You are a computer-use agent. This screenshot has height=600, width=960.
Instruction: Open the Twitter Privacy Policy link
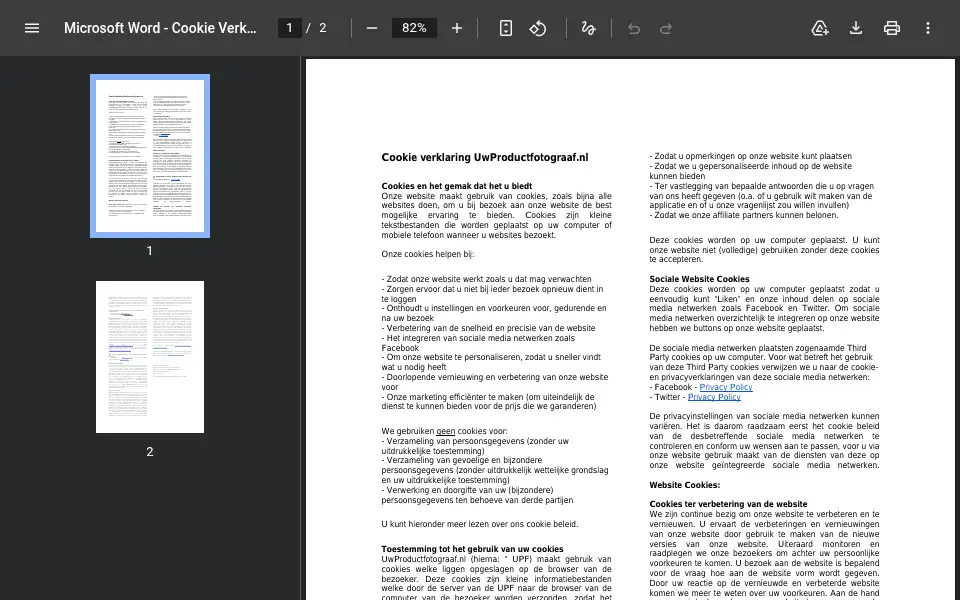[x=714, y=397]
